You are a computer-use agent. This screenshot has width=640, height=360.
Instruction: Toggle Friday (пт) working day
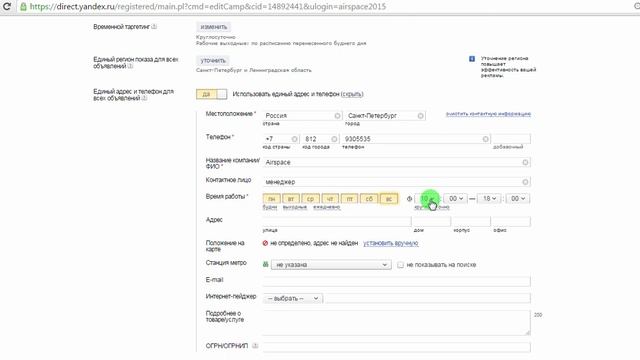(x=349, y=199)
